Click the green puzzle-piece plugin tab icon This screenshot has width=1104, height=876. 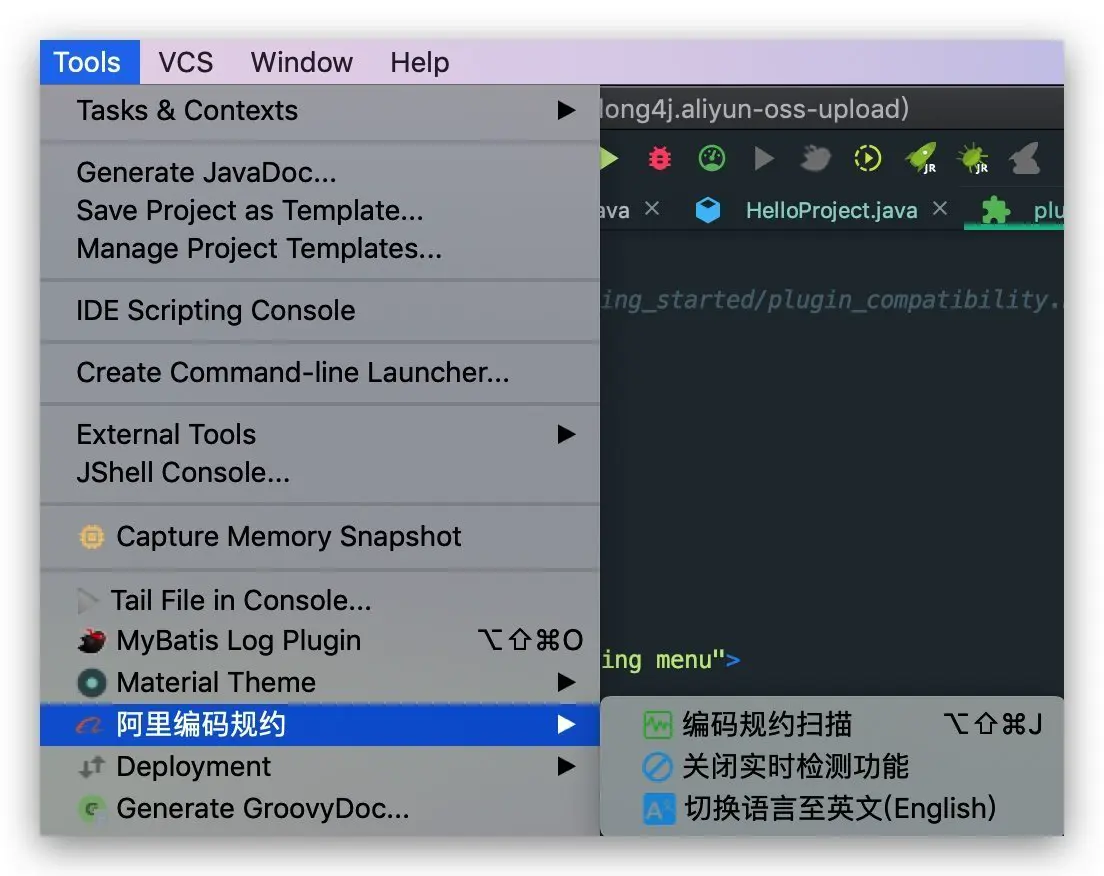[x=995, y=211]
